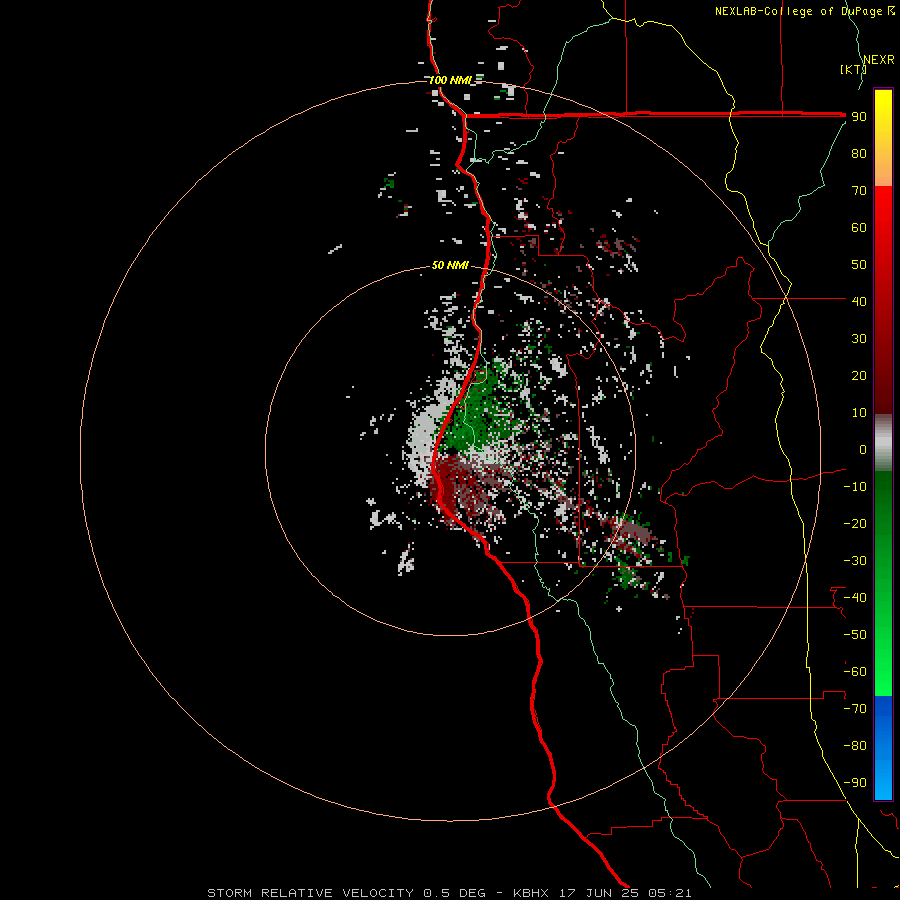Image resolution: width=900 pixels, height=900 pixels.
Task: Click the -40 value on velocity scale
Action: pyautogui.click(x=855, y=598)
